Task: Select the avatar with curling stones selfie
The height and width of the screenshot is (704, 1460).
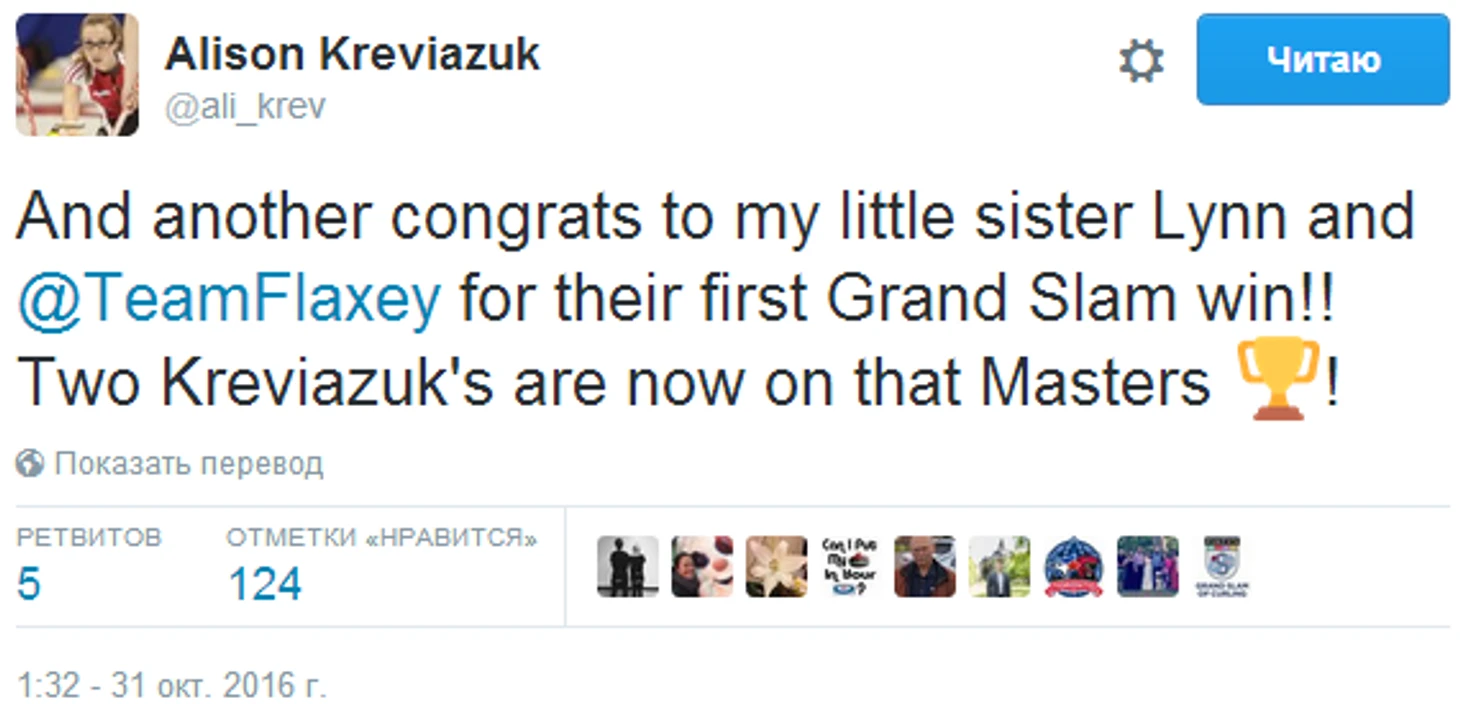Action: coord(702,567)
